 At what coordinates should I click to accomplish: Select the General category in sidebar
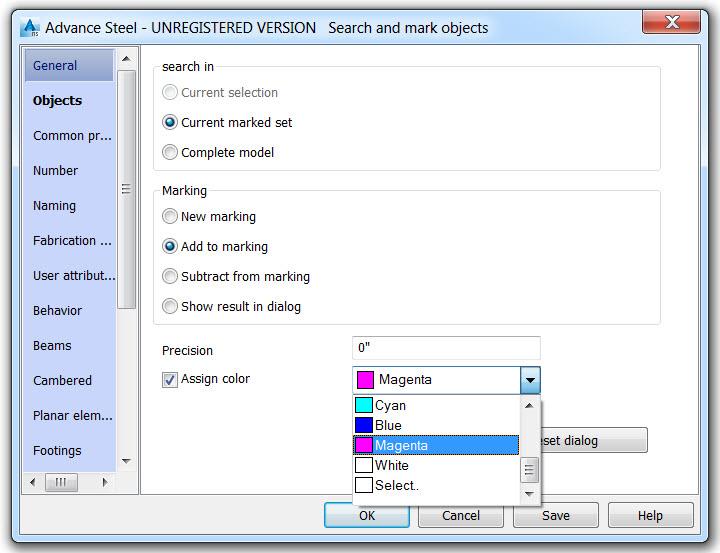pos(69,65)
